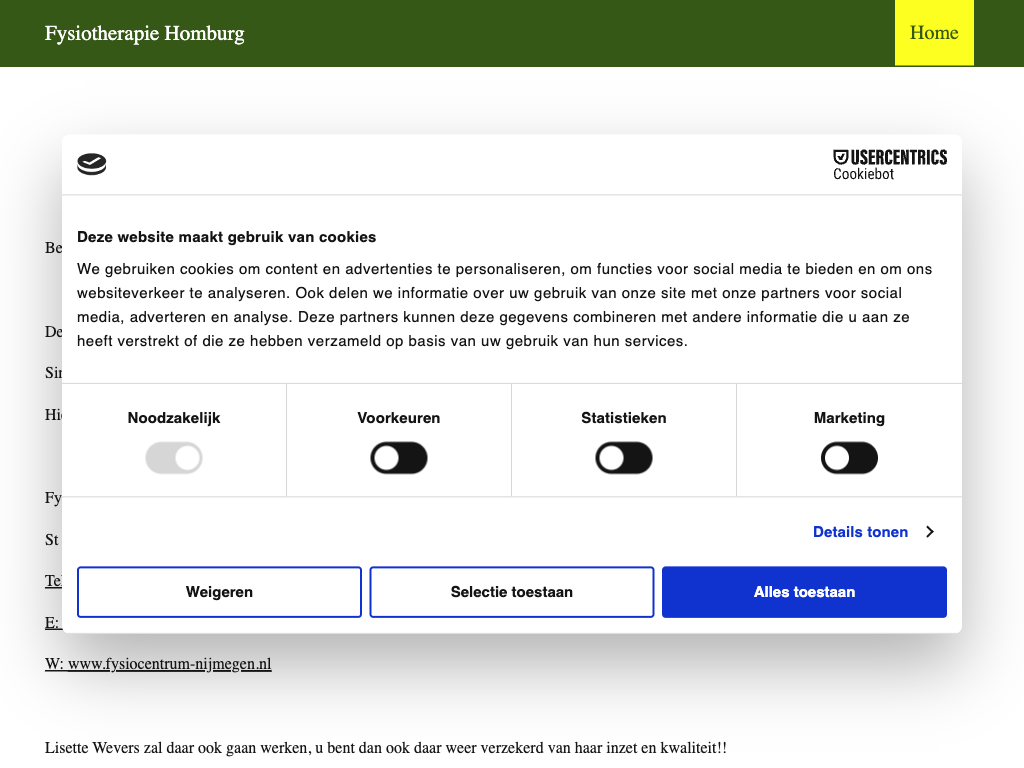The height and width of the screenshot is (768, 1024).
Task: Expand cookie details via Details tonen
Action: [860, 532]
